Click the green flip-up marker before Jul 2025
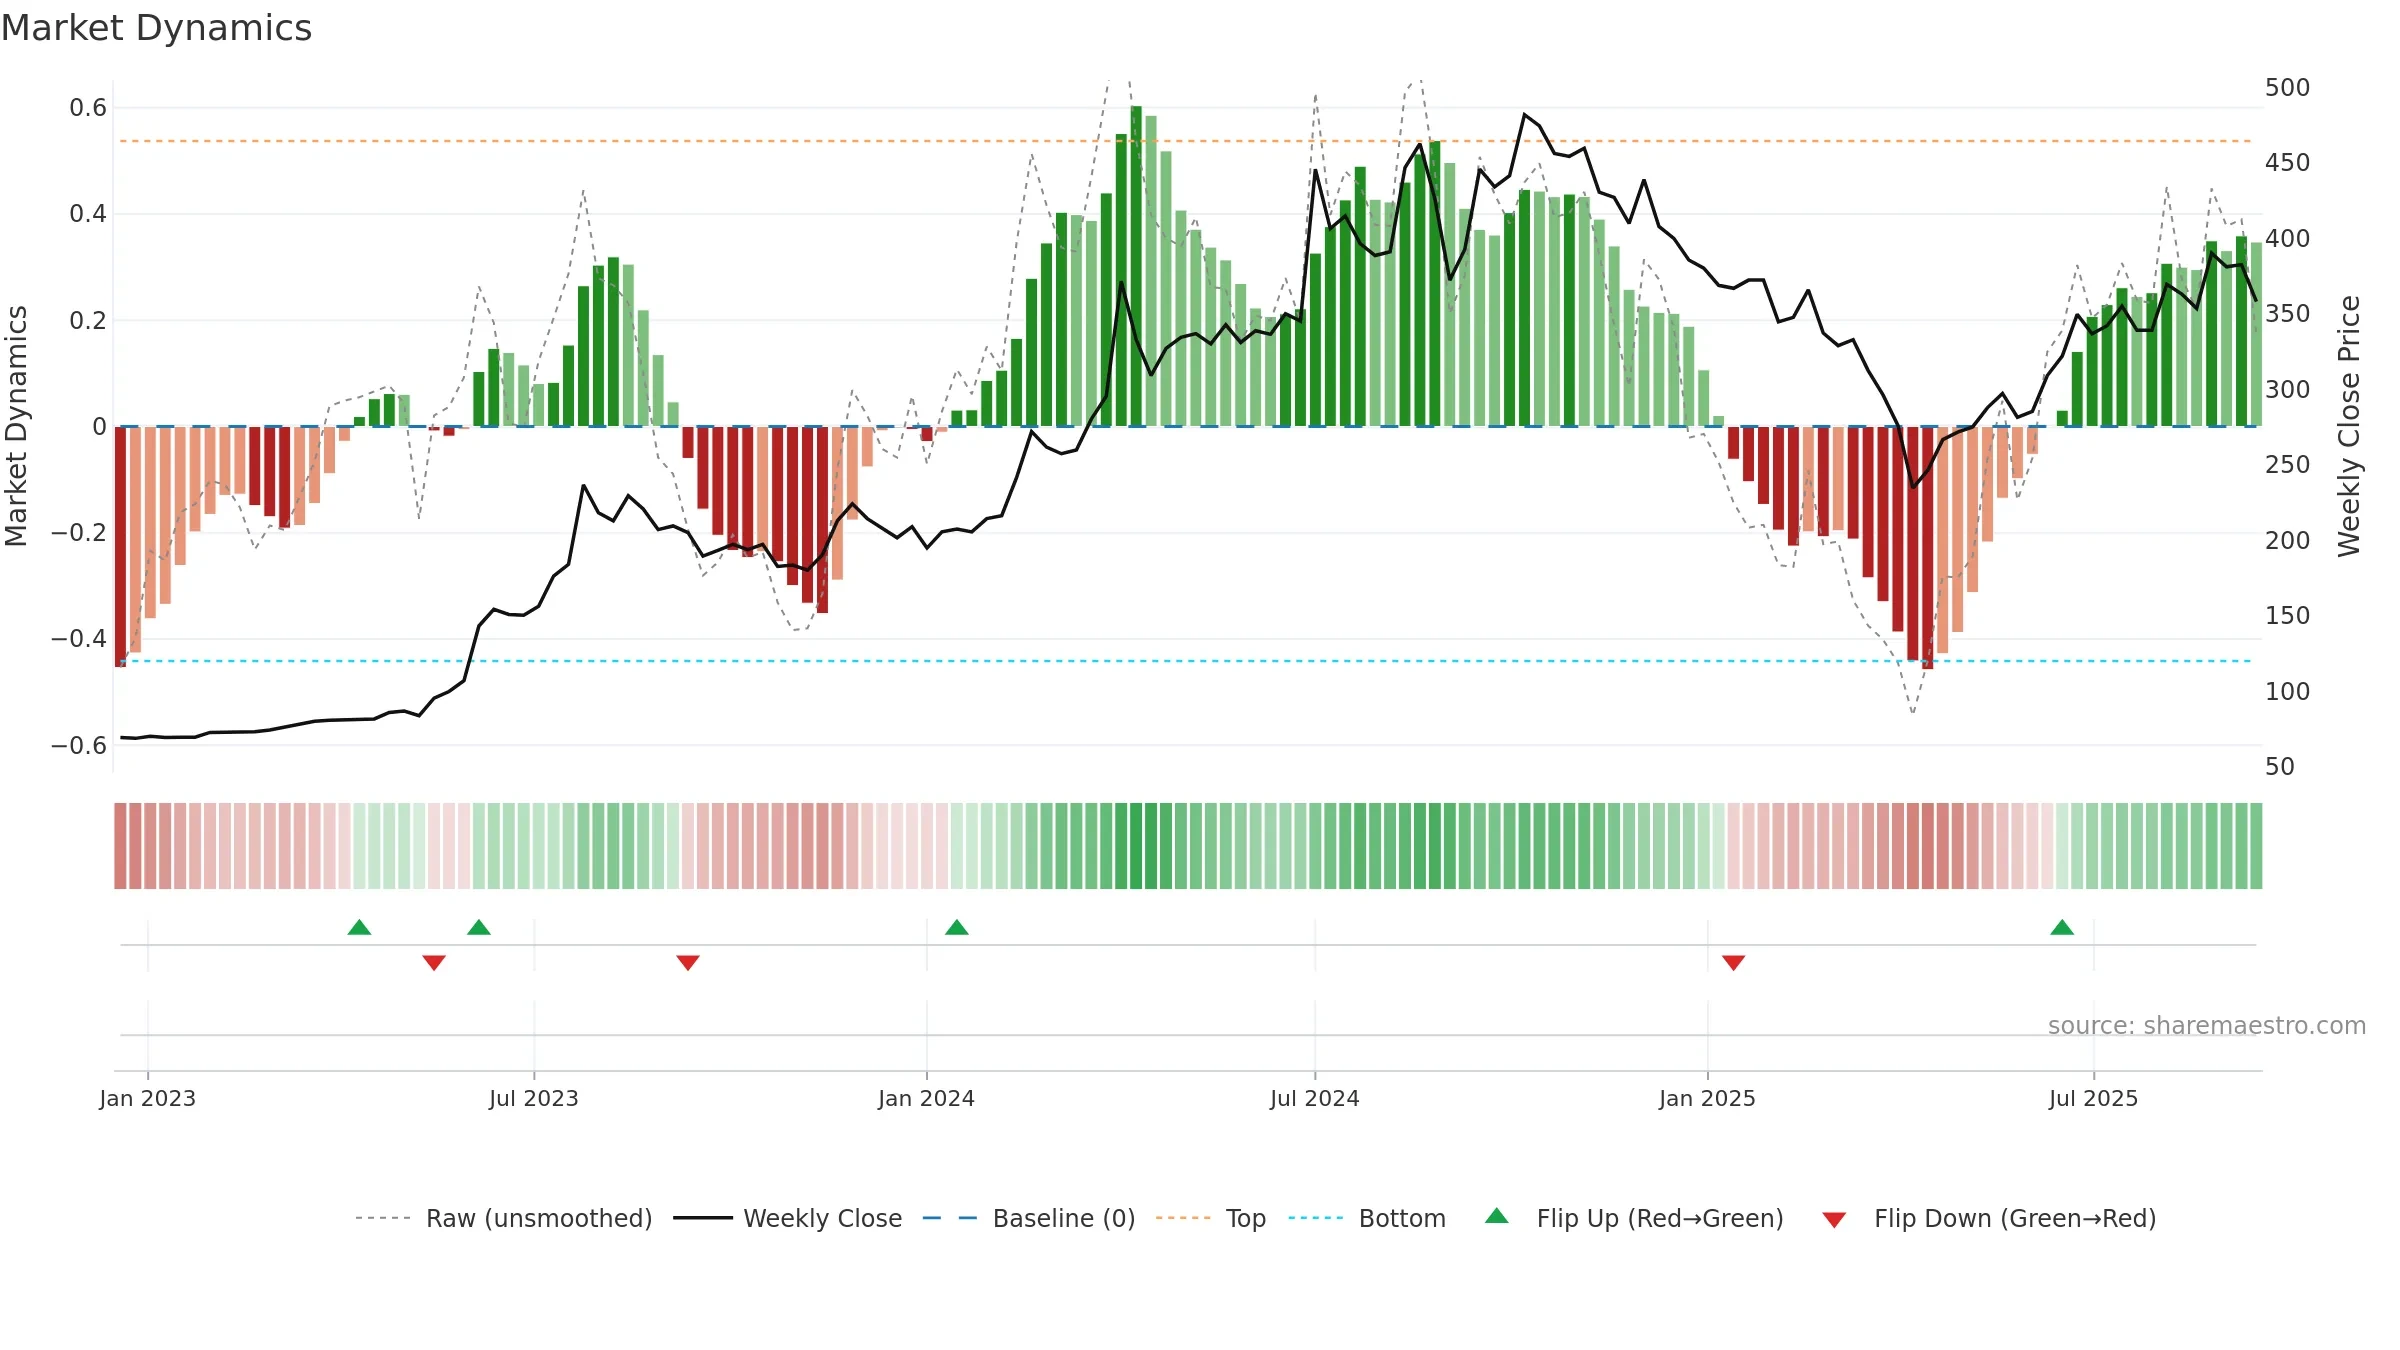 click(2062, 927)
